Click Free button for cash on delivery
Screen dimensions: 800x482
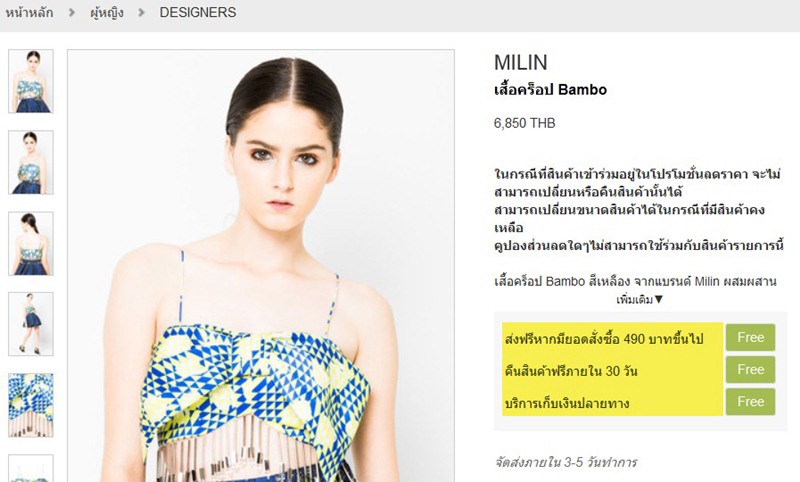[x=751, y=401]
